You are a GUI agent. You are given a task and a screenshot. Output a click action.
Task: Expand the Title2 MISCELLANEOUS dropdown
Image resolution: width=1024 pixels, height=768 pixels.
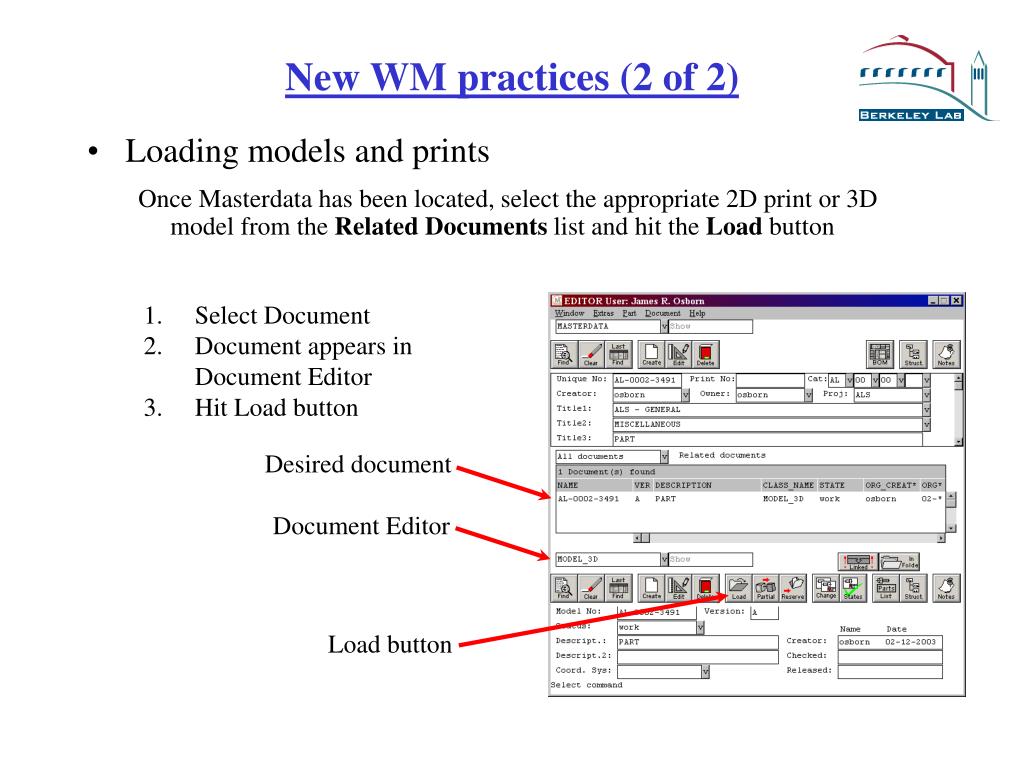[927, 424]
